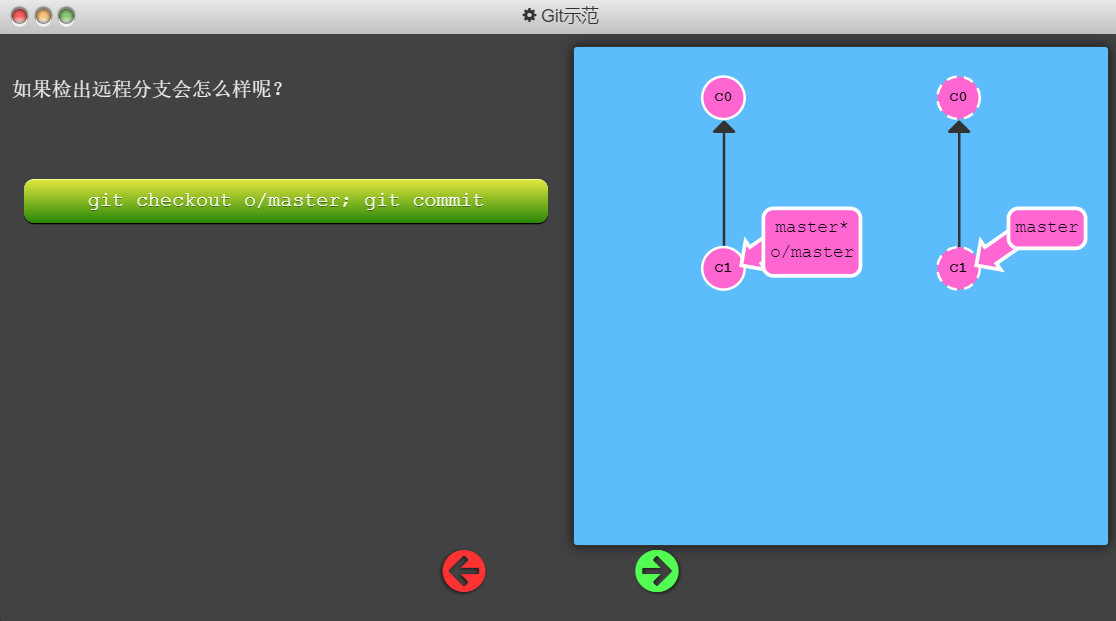The image size is (1116, 621).
Task: Go to next slide with green arrow
Action: (657, 571)
